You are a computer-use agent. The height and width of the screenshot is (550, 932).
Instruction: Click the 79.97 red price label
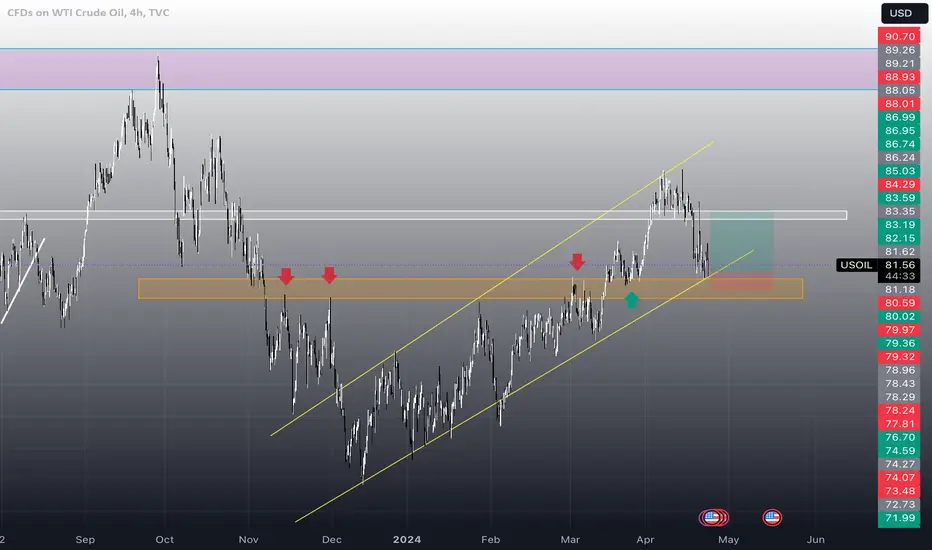pyautogui.click(x=900, y=330)
